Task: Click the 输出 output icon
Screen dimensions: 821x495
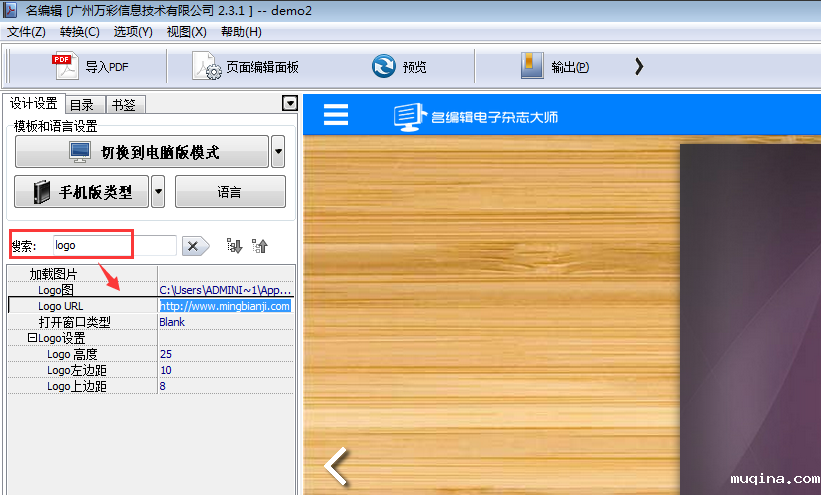Action: pos(531,67)
